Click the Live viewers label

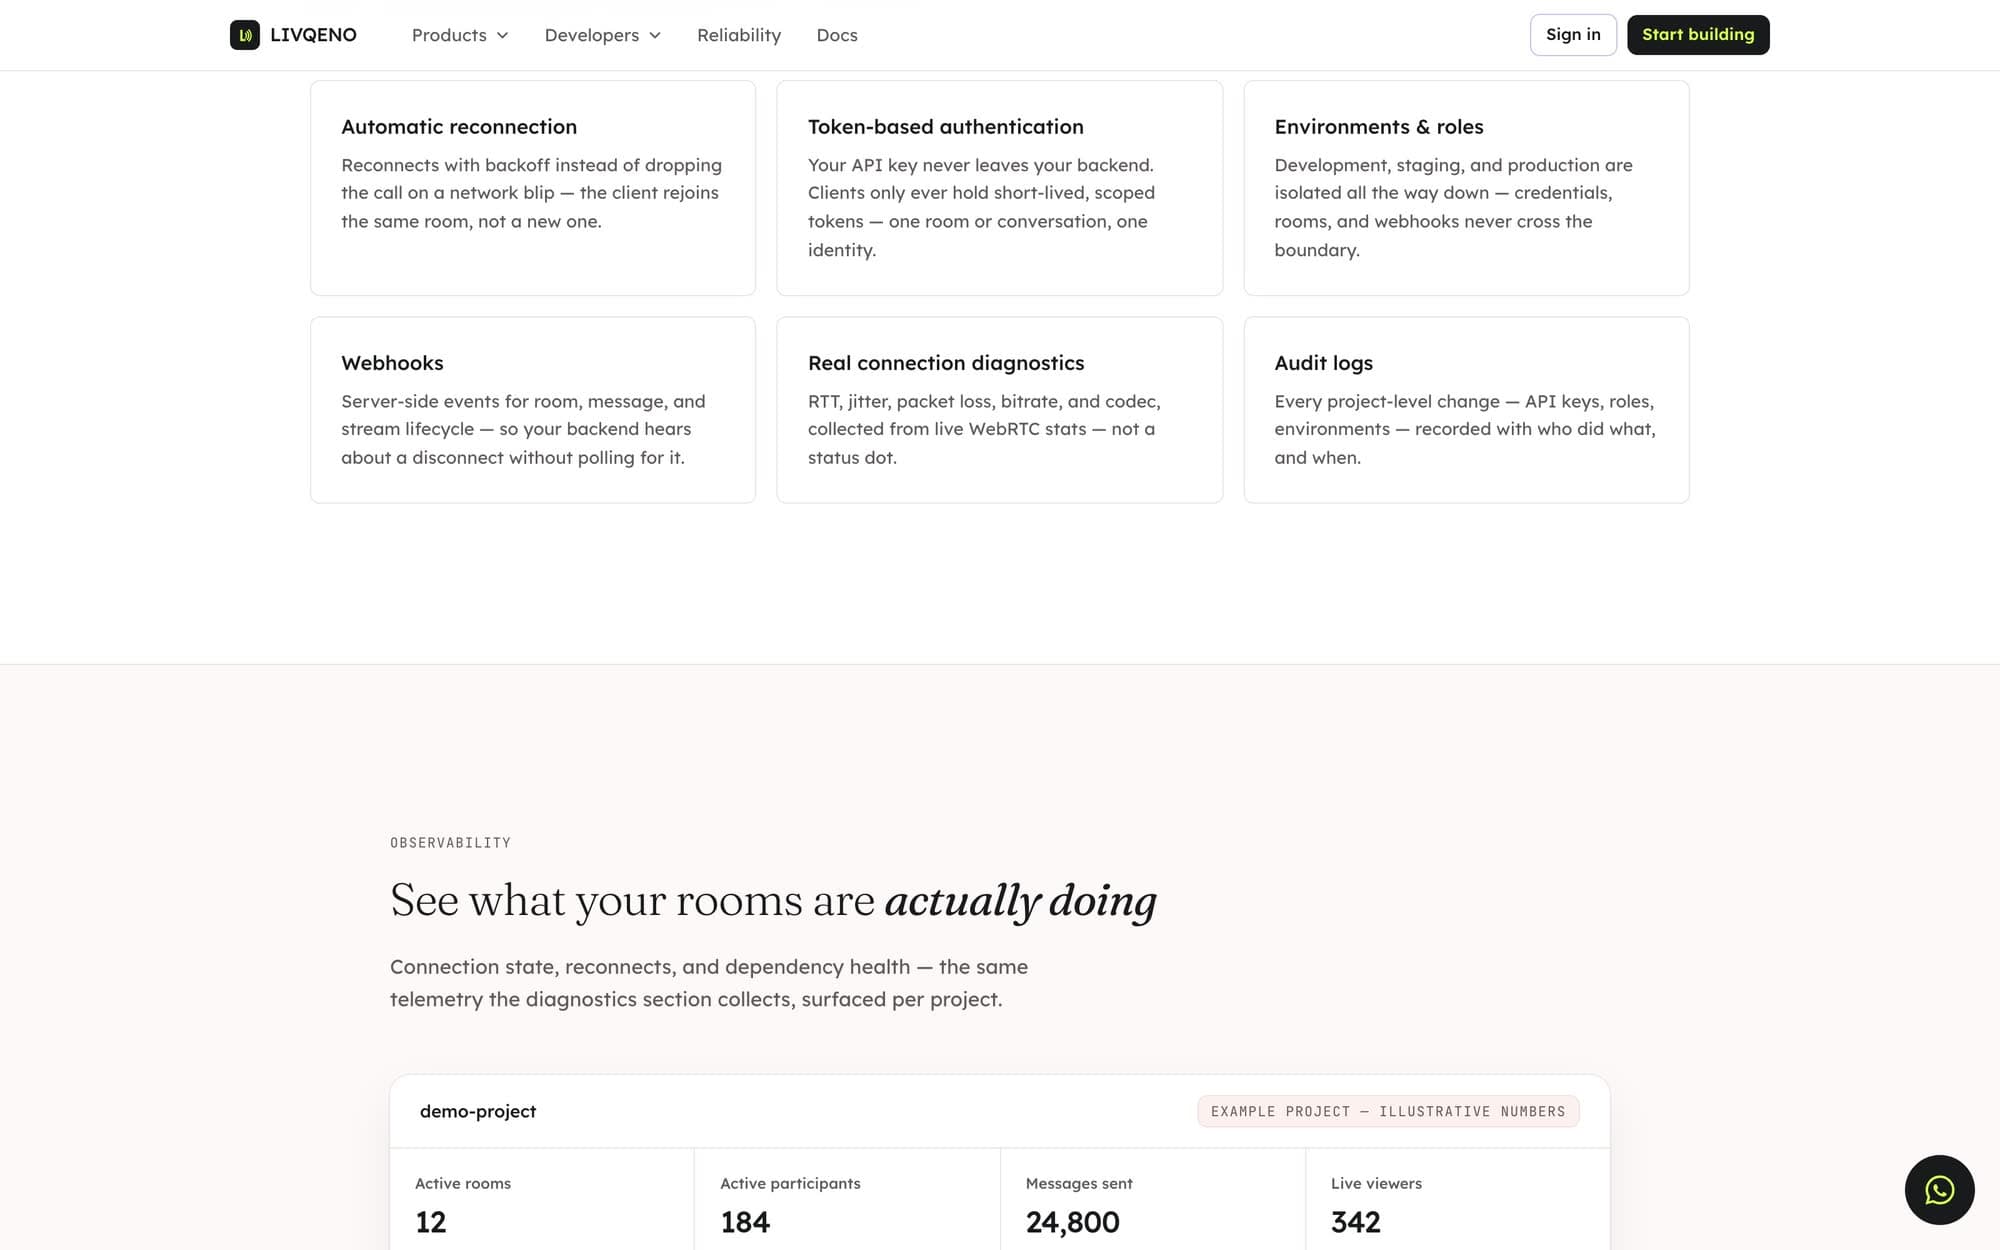tap(1376, 1183)
